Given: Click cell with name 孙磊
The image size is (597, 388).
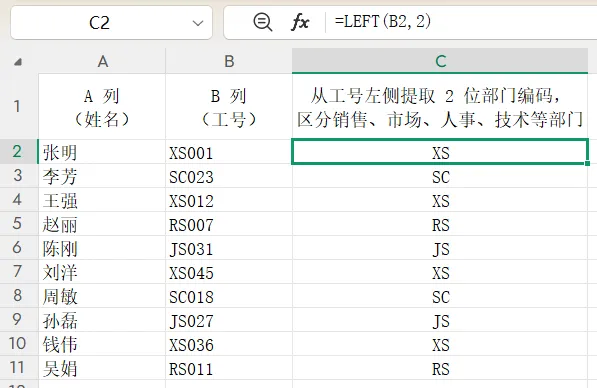Looking at the screenshot, I should tap(102, 320).
